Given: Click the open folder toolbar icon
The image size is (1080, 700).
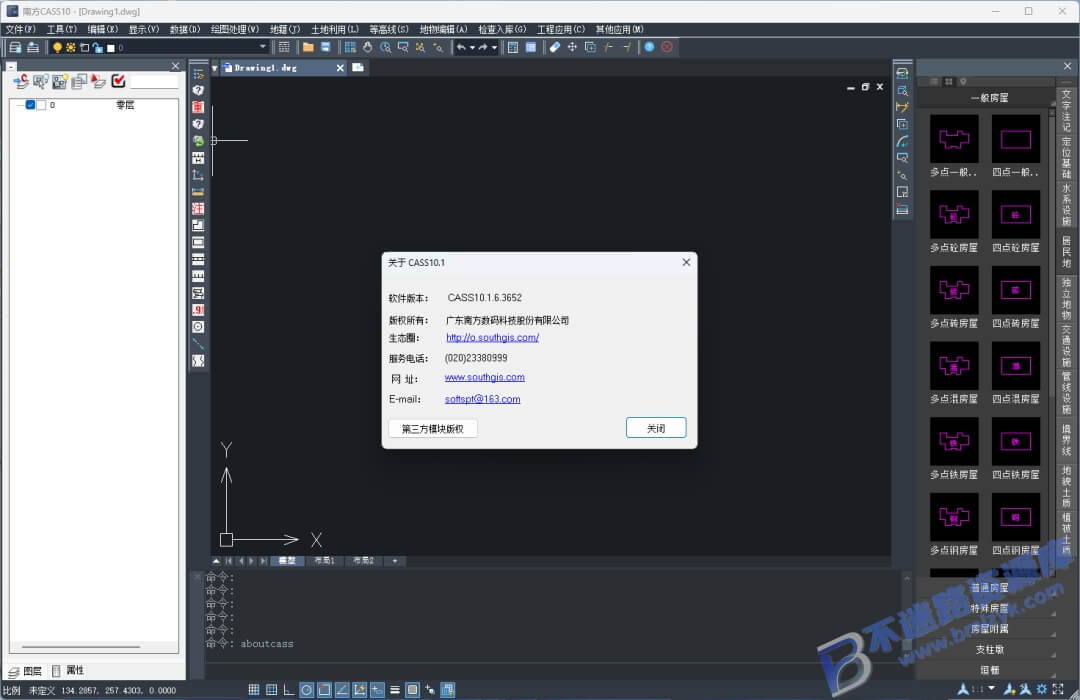Looking at the screenshot, I should coord(308,47).
